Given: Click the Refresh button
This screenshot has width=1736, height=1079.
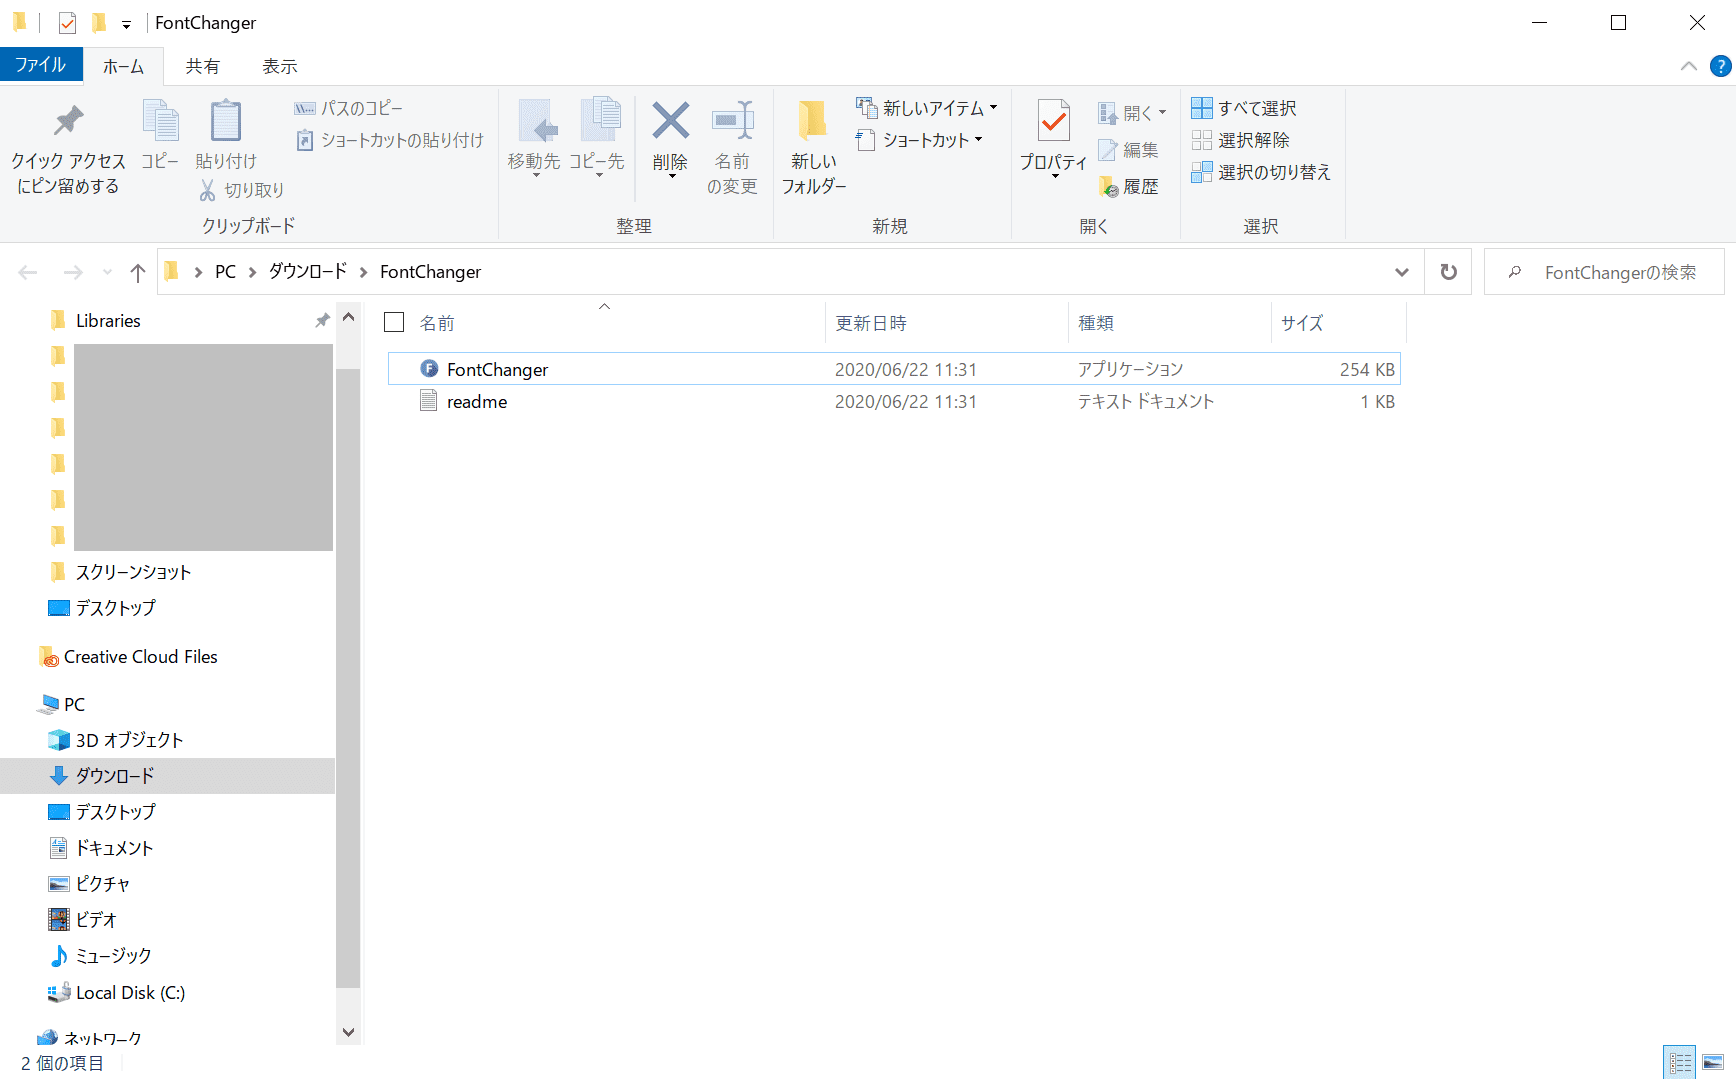Looking at the screenshot, I should (1448, 272).
